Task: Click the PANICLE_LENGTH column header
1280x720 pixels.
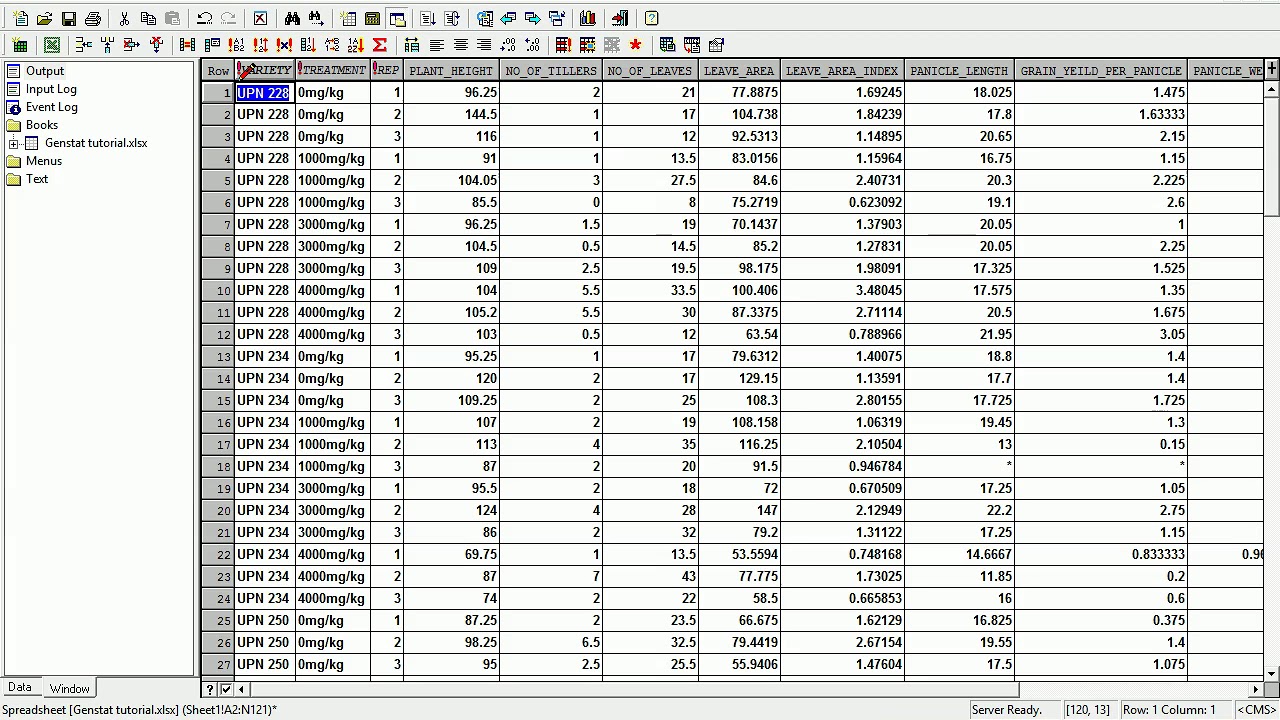Action: 959,71
